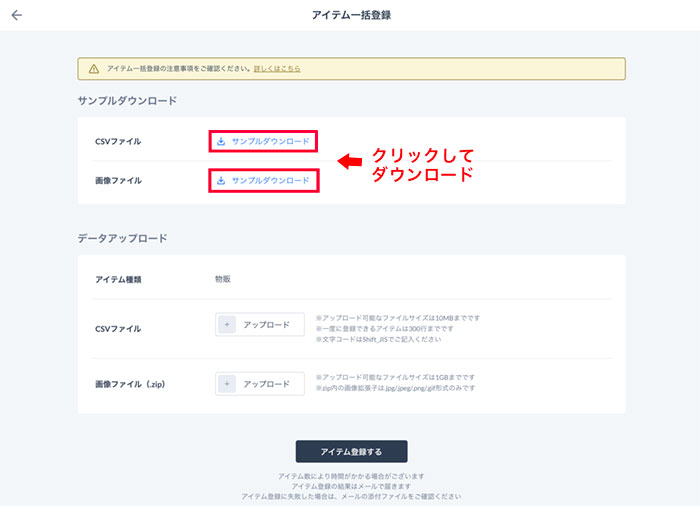Click the アイテム登録に失敗した場合 note
Image resolution: width=700 pixels, height=506 pixels.
351,497
